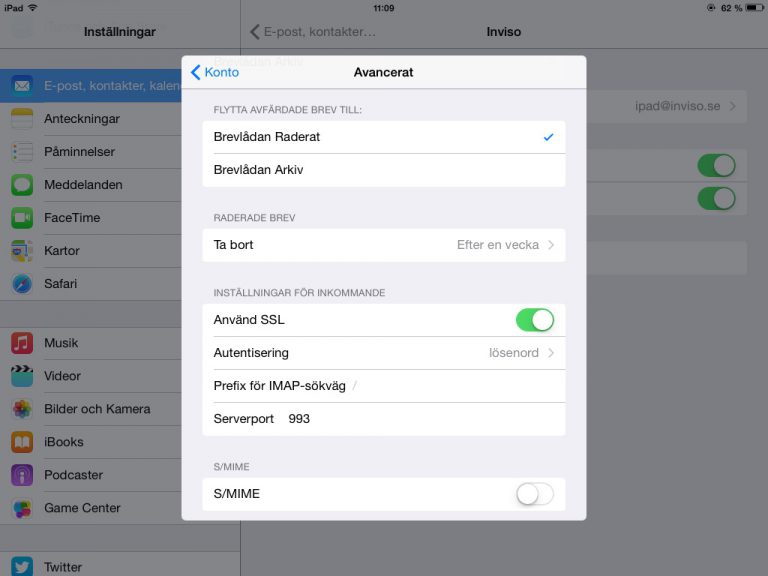The height and width of the screenshot is (576, 768).
Task: Open the Meddelanden messages icon
Action: coord(22,185)
